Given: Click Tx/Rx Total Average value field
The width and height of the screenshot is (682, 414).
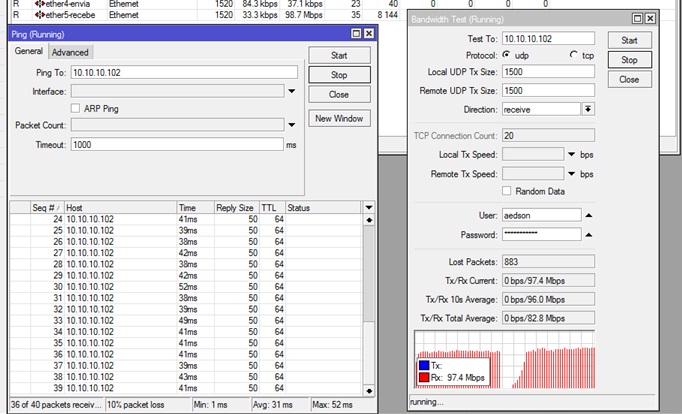Looking at the screenshot, I should click(548, 318).
